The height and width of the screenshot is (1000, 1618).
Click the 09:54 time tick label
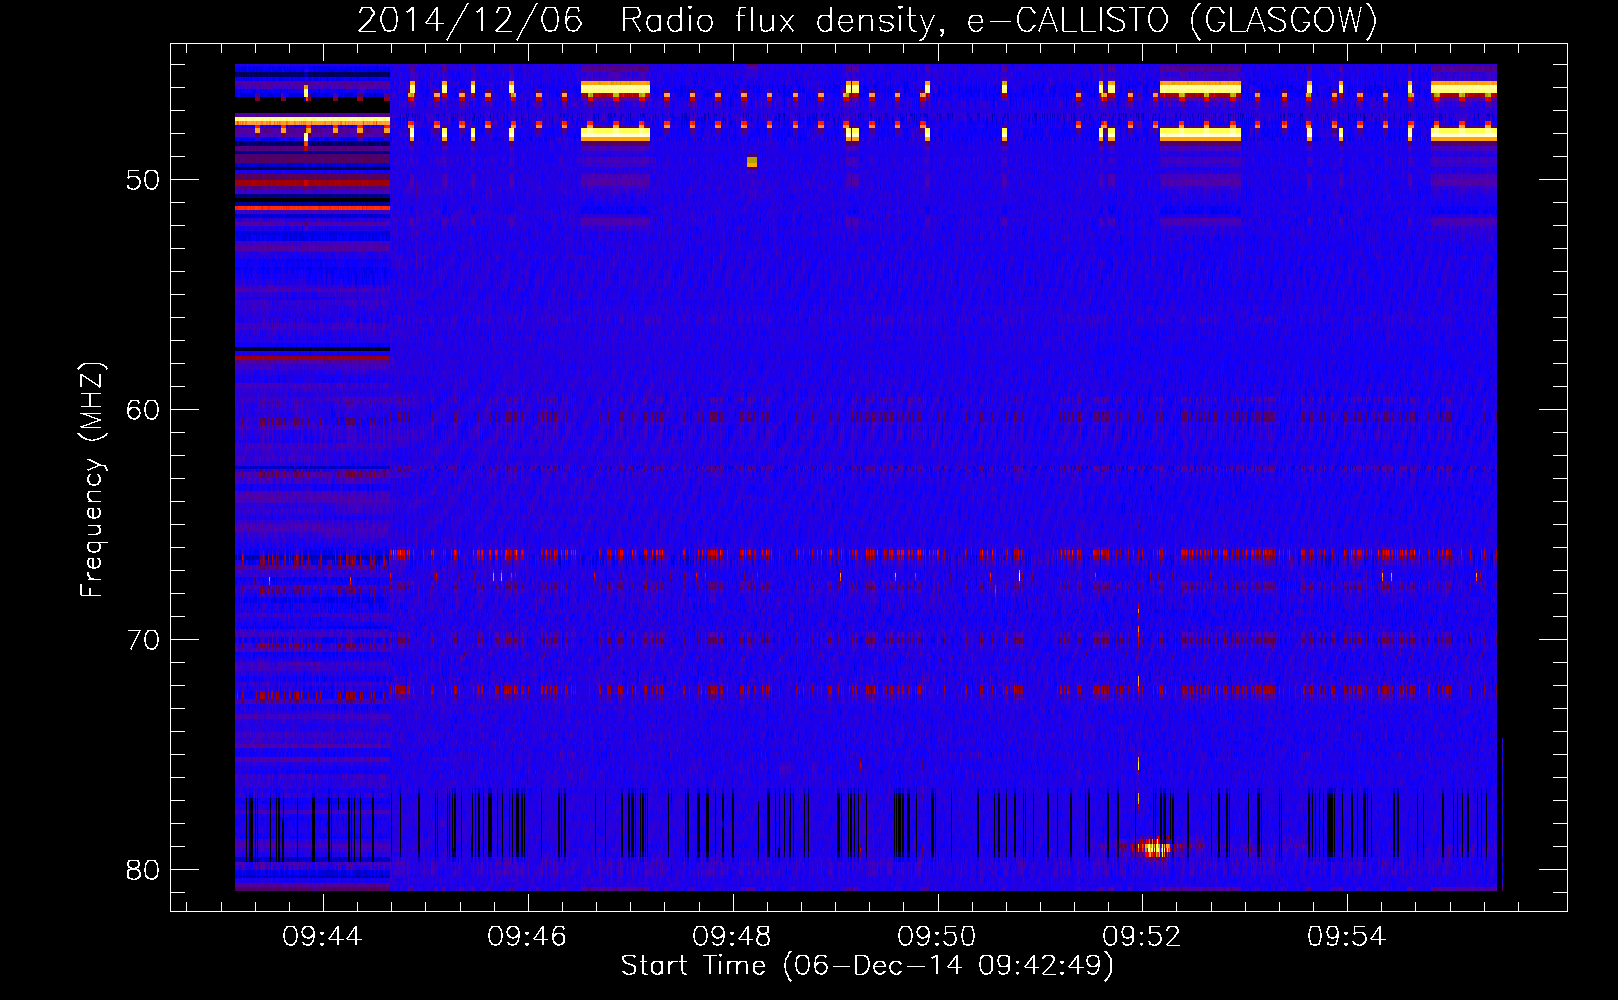point(1347,937)
